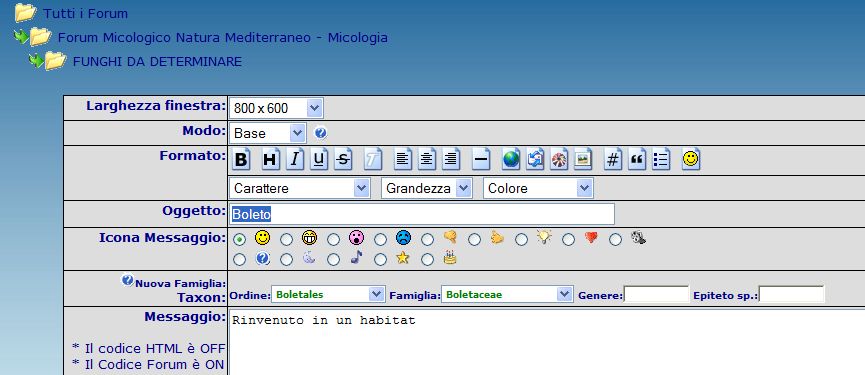The width and height of the screenshot is (865, 375).
Task: Open the Colore dropdown
Action: [x=538, y=188]
